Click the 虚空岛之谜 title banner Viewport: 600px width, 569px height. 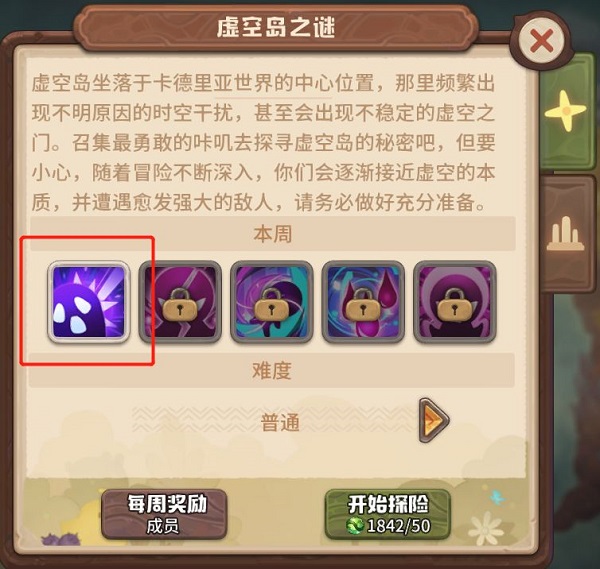(x=276, y=27)
